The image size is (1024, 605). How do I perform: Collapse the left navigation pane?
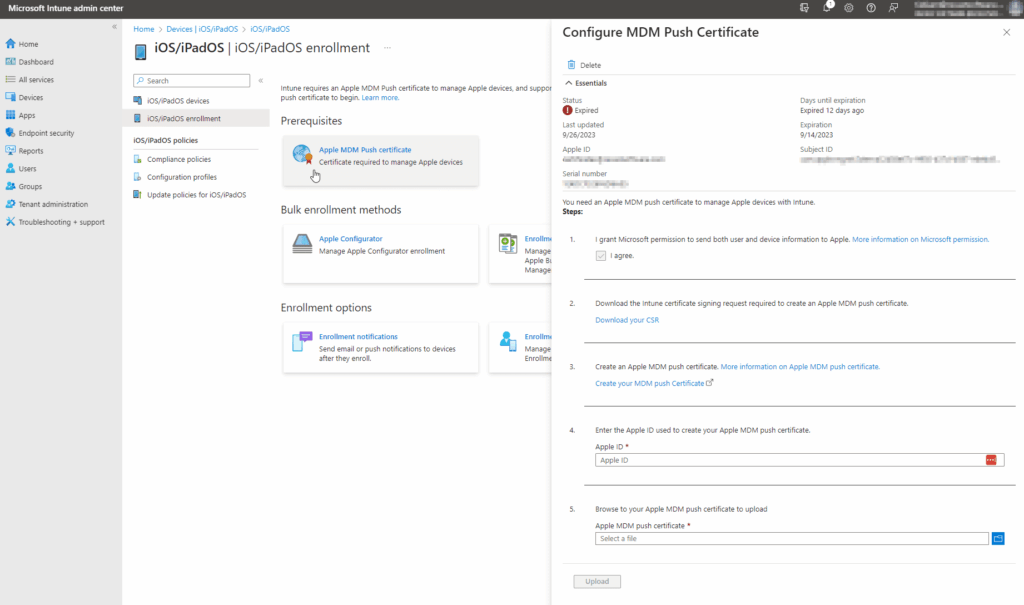click(113, 28)
